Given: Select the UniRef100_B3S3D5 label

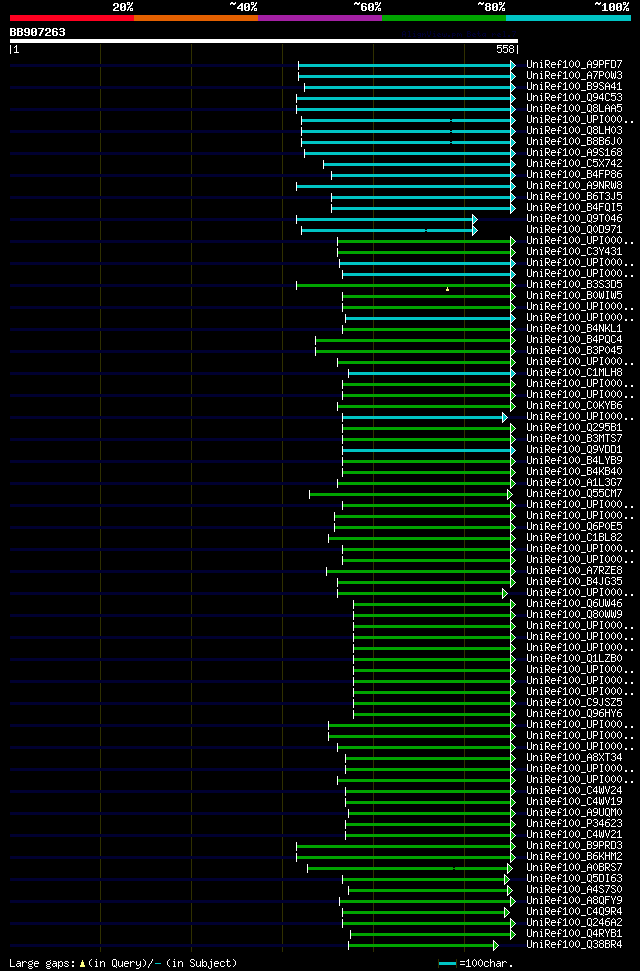Looking at the screenshot, I should click(574, 285).
